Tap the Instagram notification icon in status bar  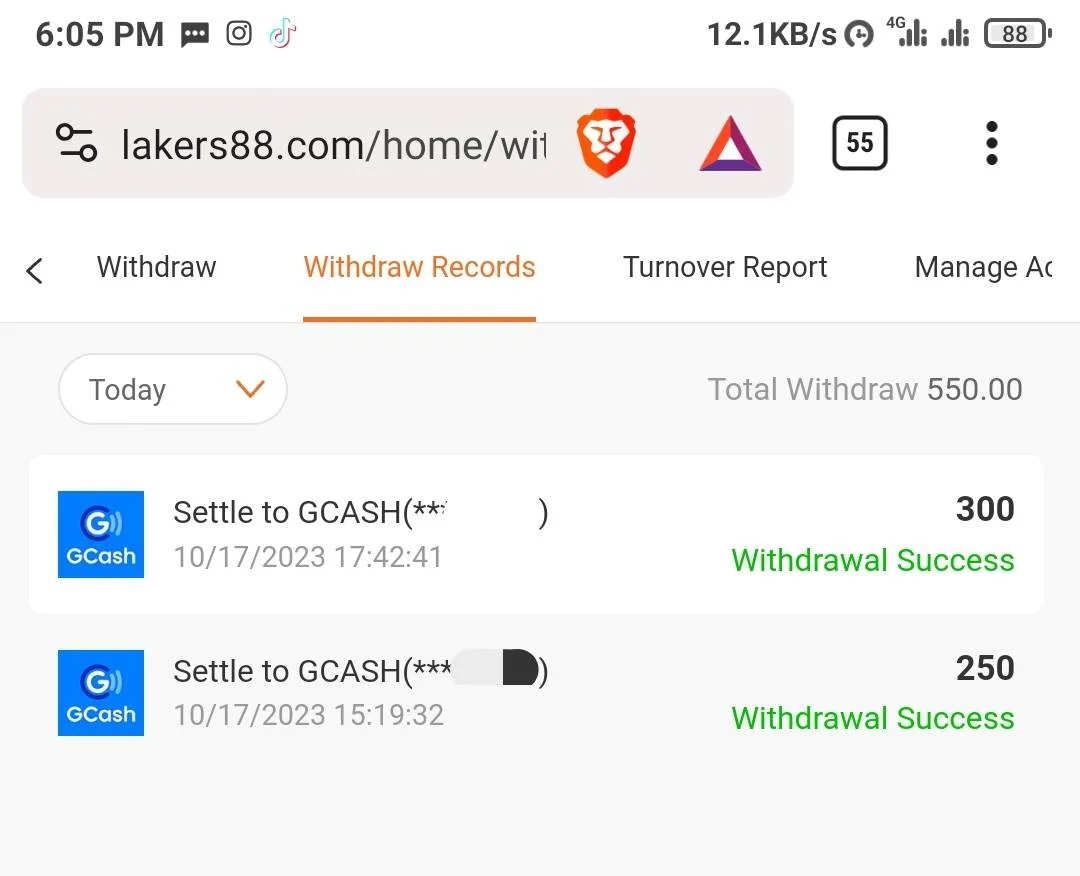(x=239, y=33)
